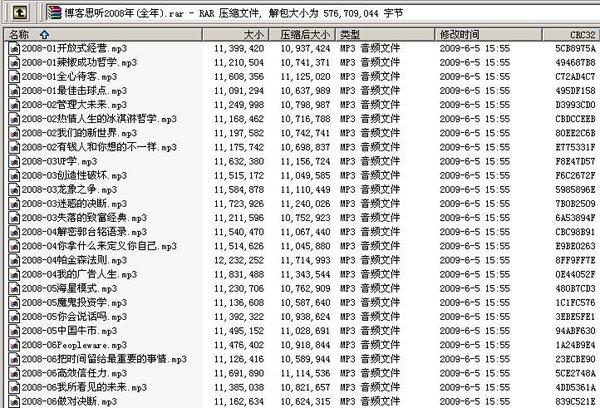Viewport: 600px width, 408px height.
Task: Select file icon of 2008-04我的广告人生.mp3
Action: (x=14, y=274)
